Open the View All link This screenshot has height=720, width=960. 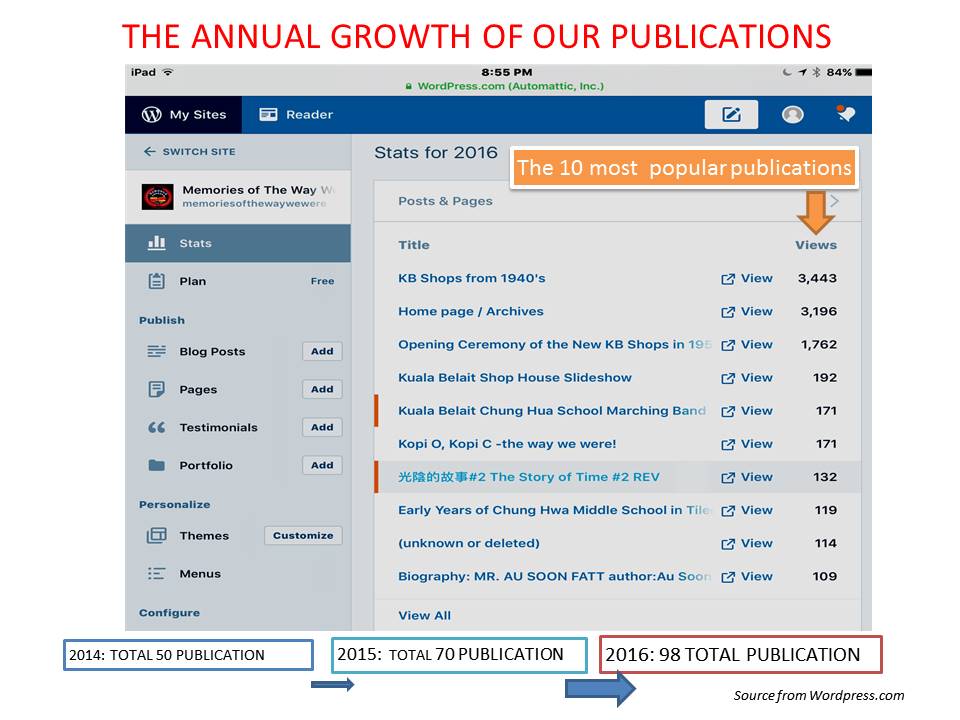point(424,616)
